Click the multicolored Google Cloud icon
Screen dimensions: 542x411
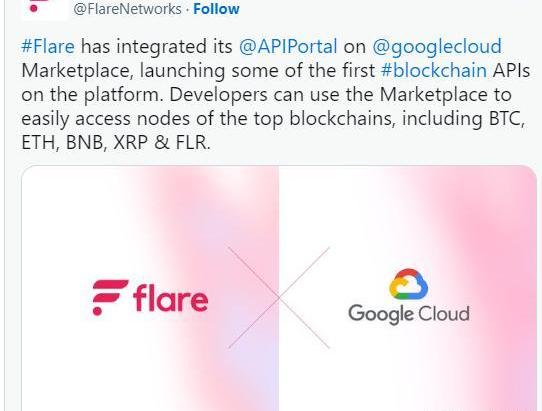tap(409, 284)
